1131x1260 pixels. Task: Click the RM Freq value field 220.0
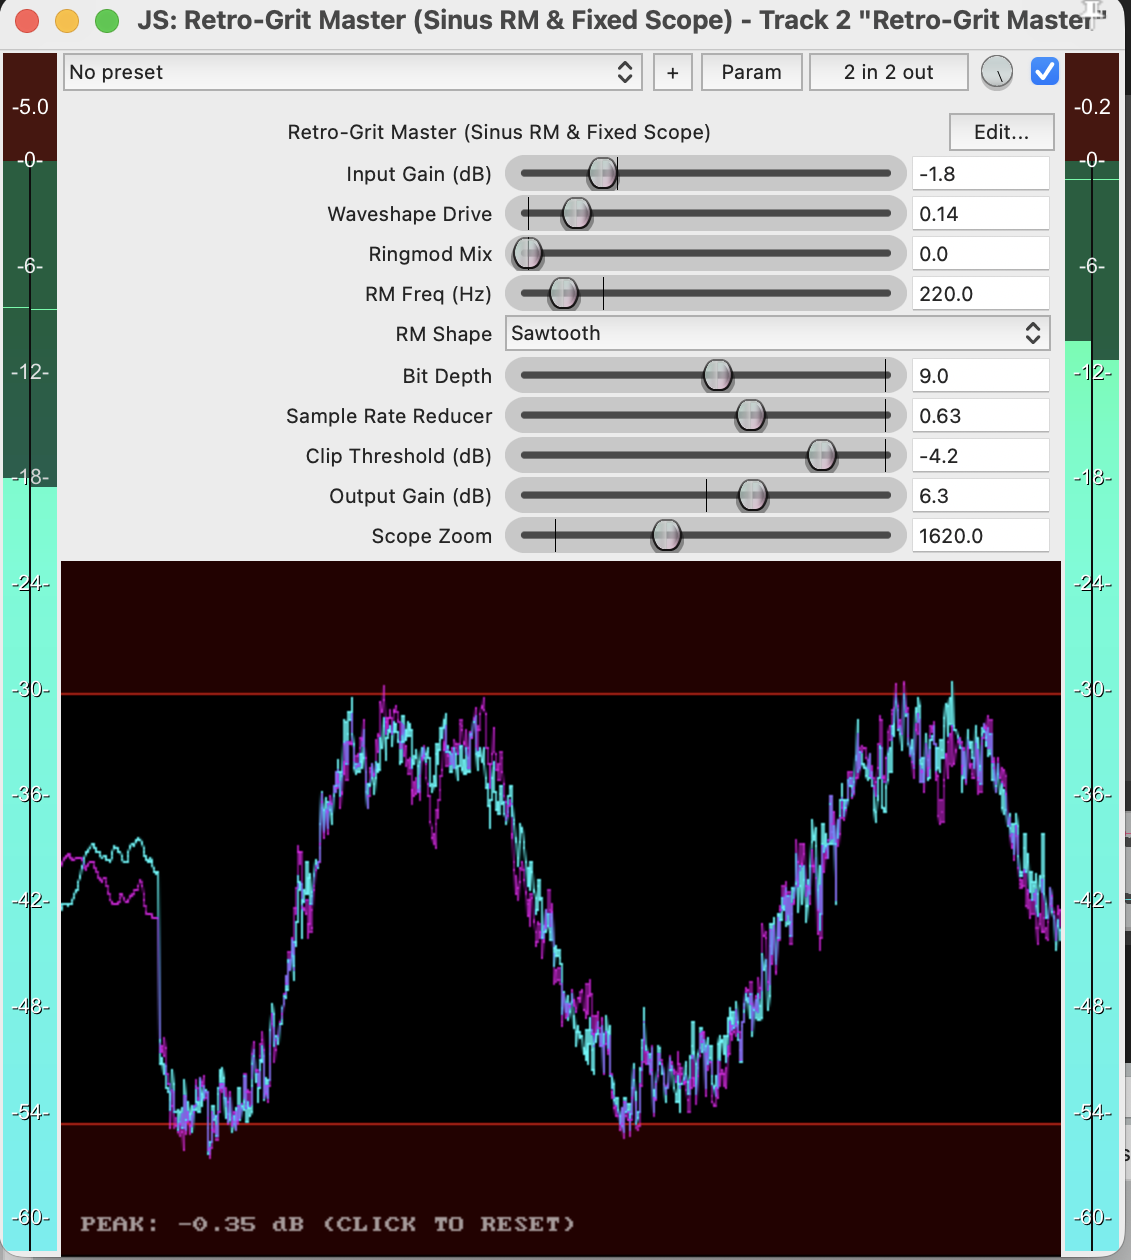[x=981, y=293]
